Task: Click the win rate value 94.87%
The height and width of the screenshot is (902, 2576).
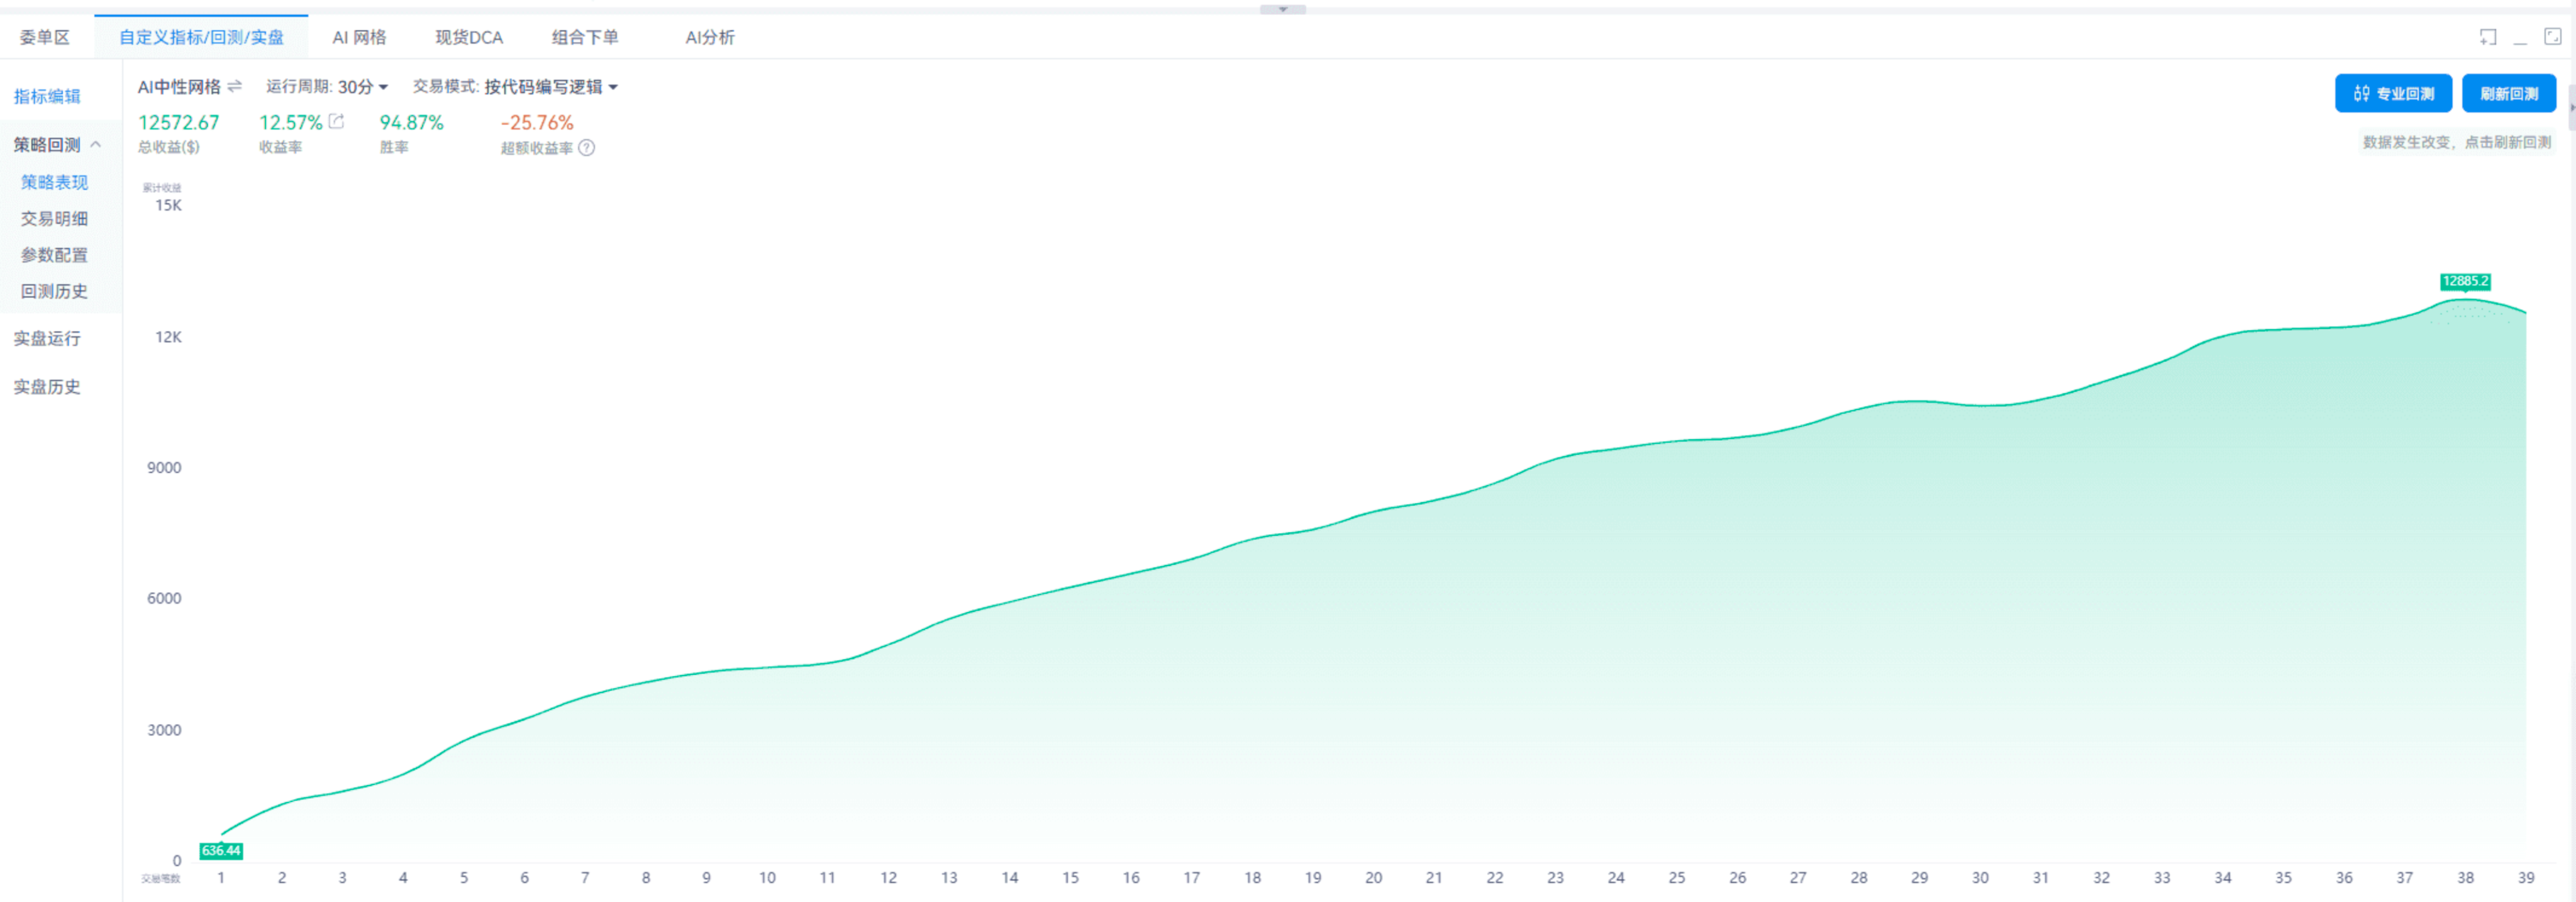Action: point(411,122)
